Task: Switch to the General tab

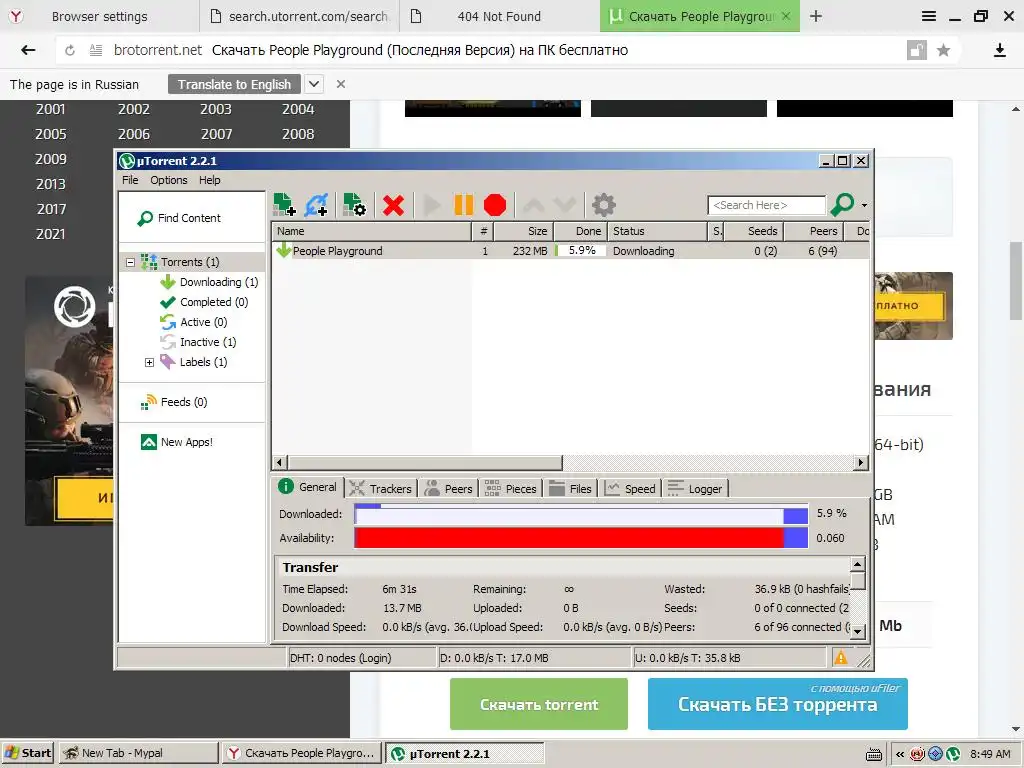Action: (308, 487)
